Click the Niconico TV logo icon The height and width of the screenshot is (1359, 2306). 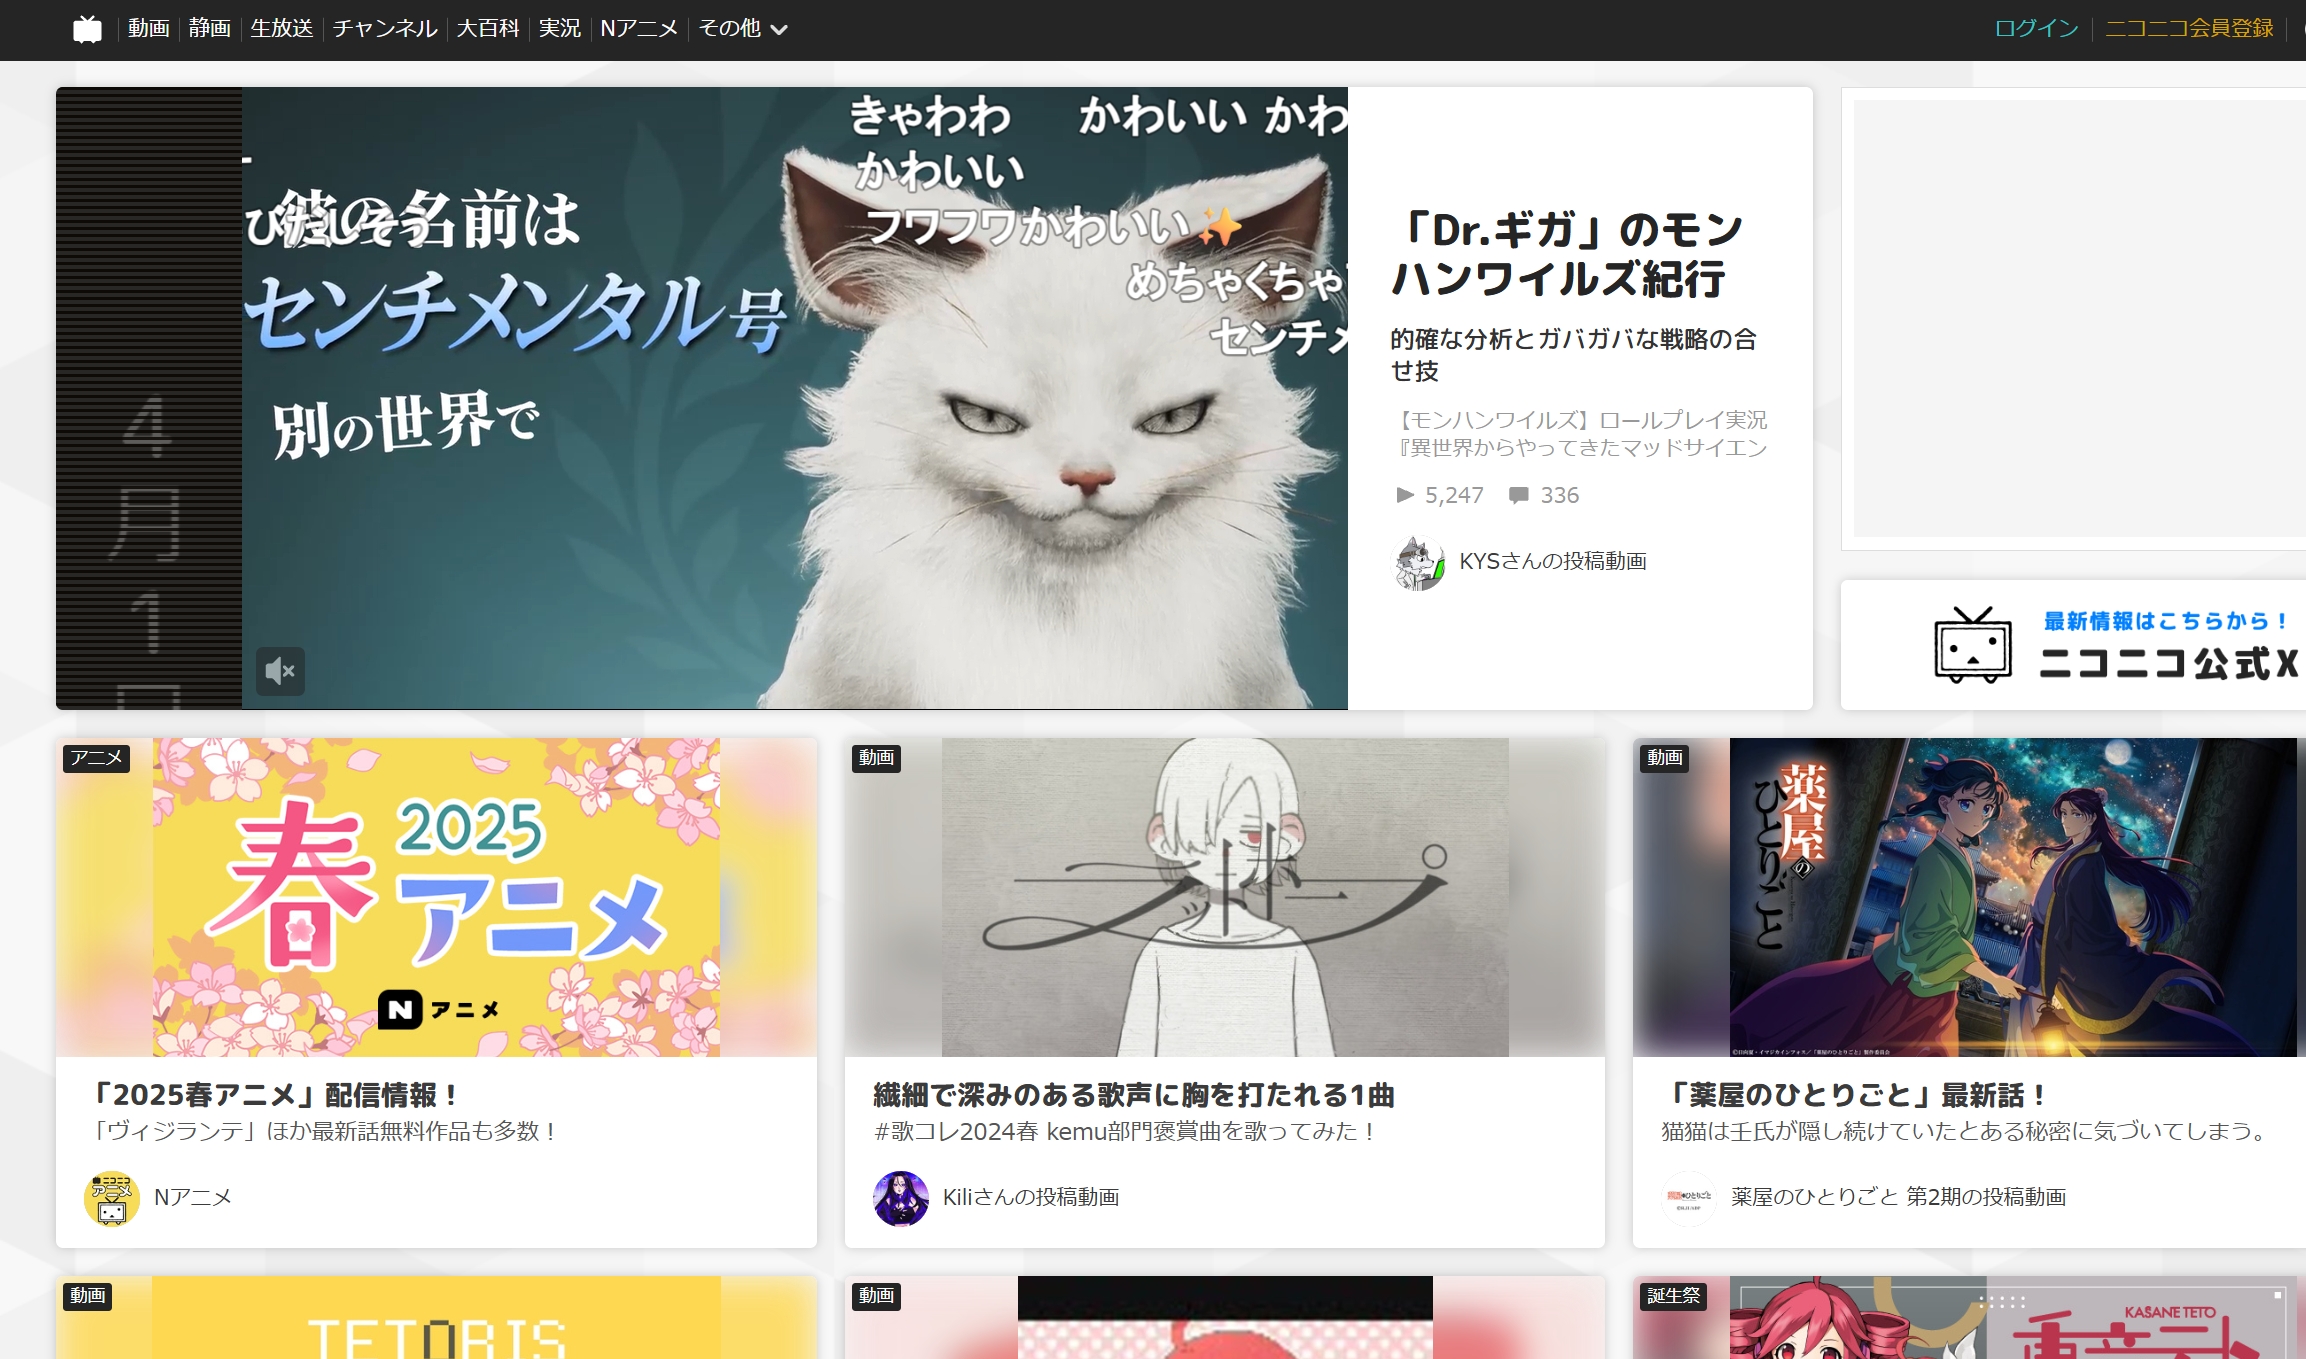pyautogui.click(x=87, y=29)
